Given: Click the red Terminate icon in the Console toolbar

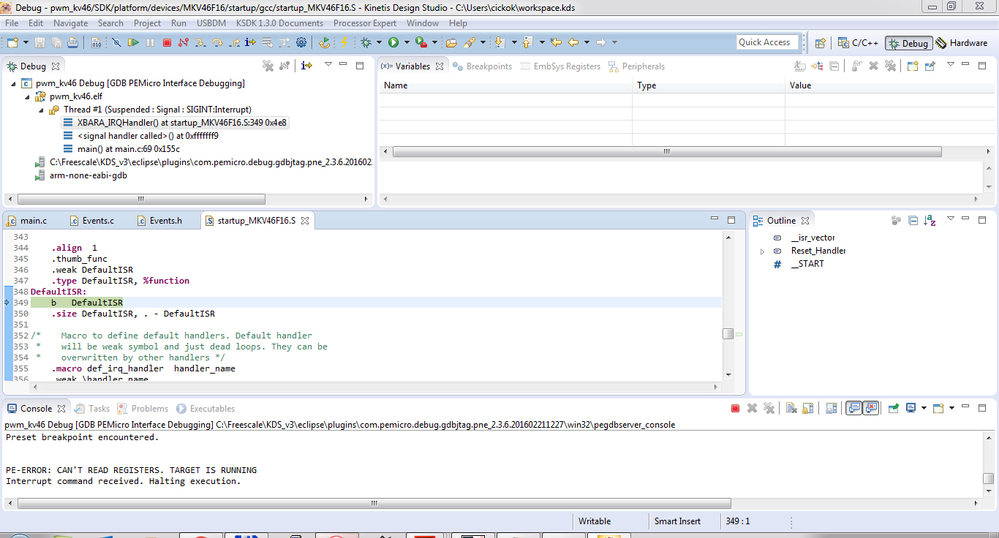Looking at the screenshot, I should tap(735, 409).
